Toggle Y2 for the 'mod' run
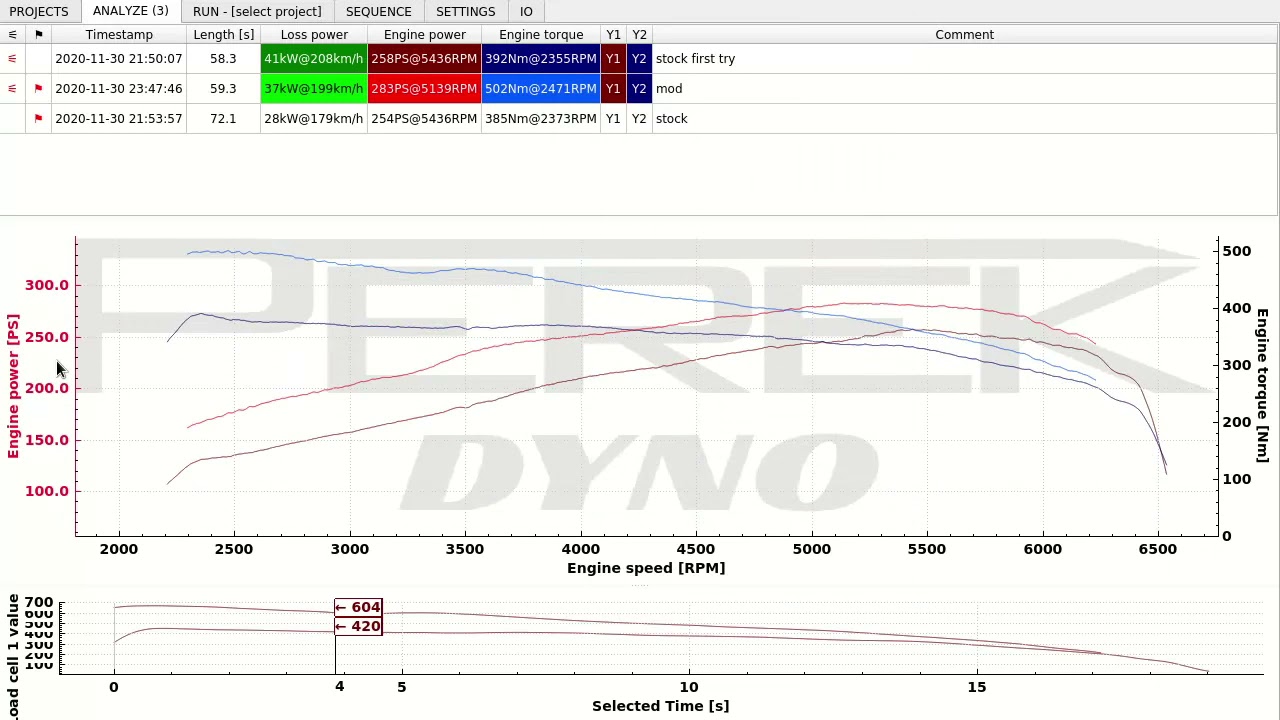Screen dimensions: 1280x720 point(639,88)
